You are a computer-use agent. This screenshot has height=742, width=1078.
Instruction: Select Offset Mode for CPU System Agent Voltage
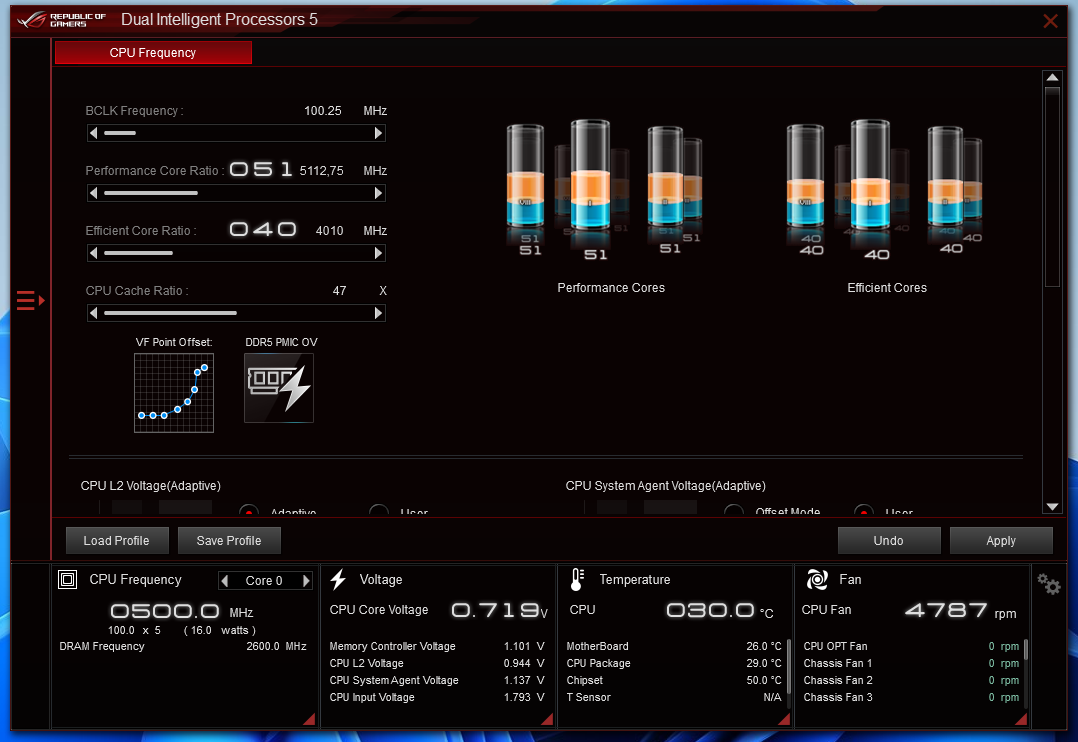(x=734, y=510)
